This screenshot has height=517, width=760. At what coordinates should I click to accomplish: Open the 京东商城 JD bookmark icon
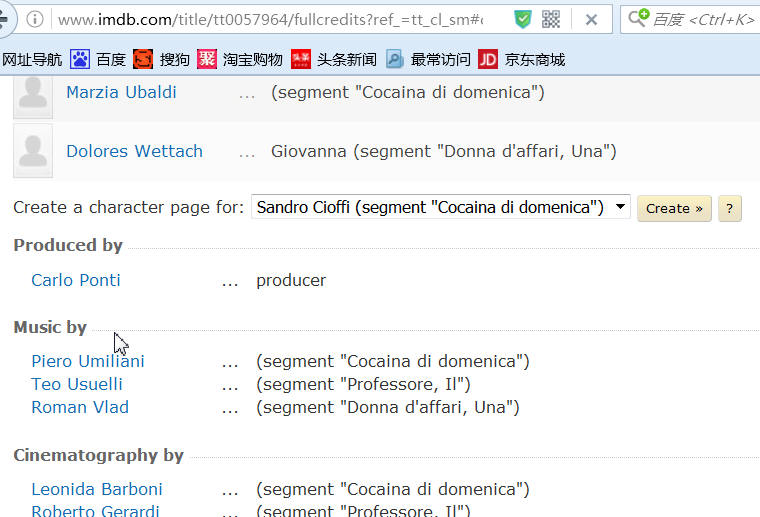pyautogui.click(x=488, y=60)
